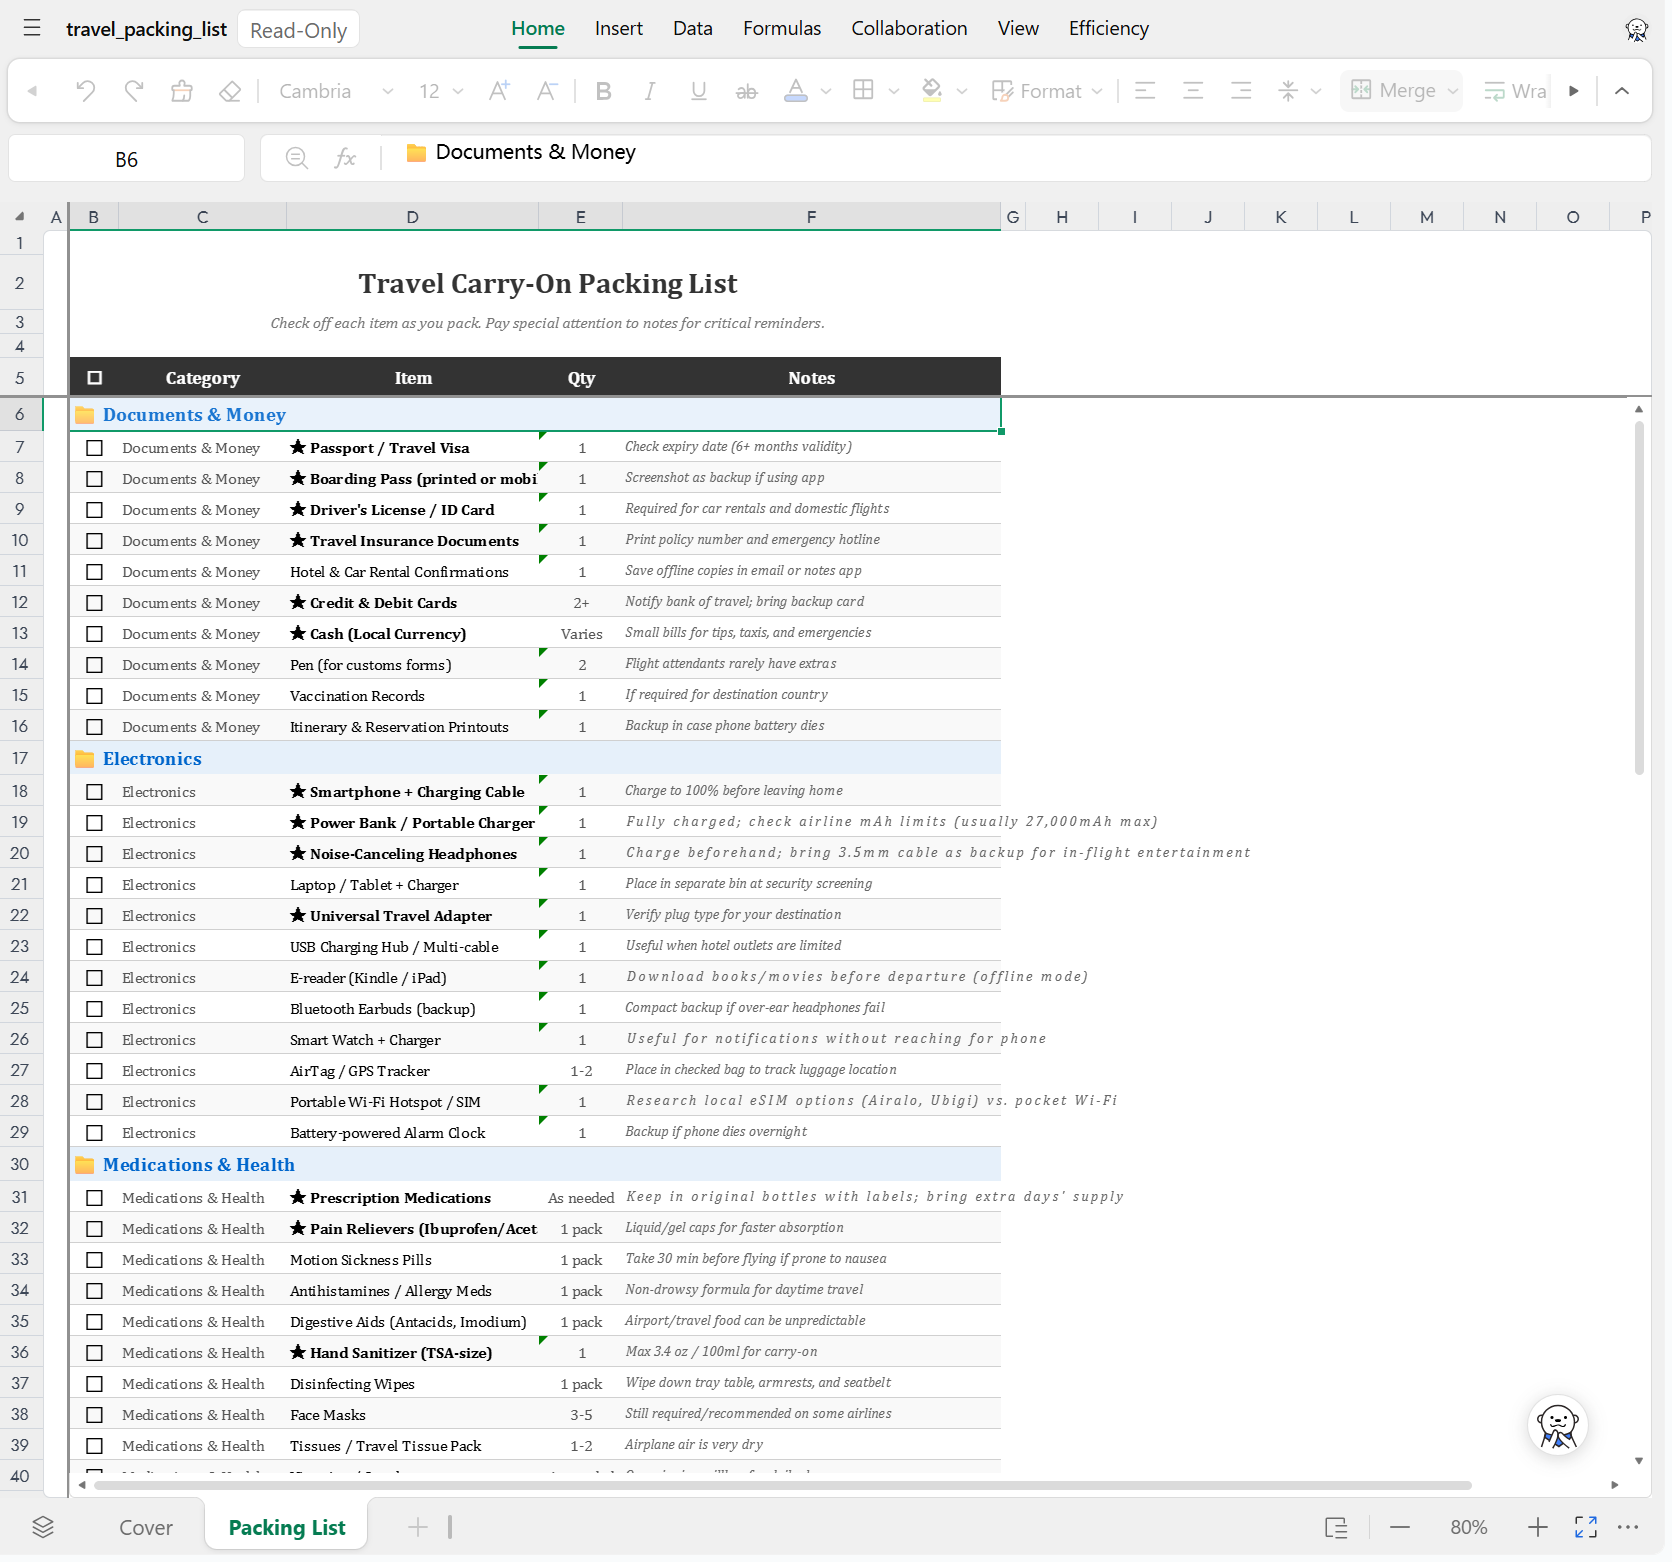Open the View tab
1672x1562 pixels.
[x=1018, y=29]
